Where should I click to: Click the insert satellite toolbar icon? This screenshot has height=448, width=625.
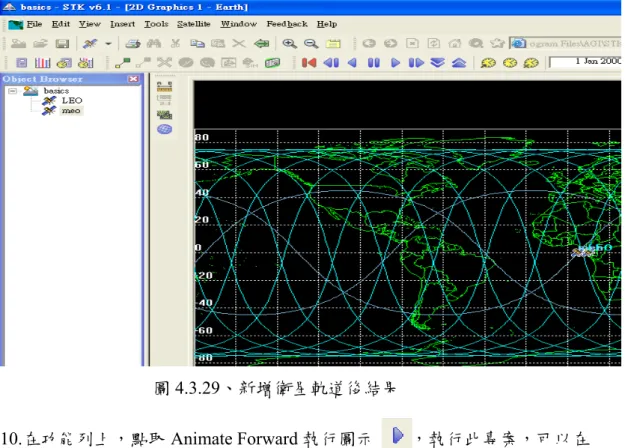(x=90, y=43)
